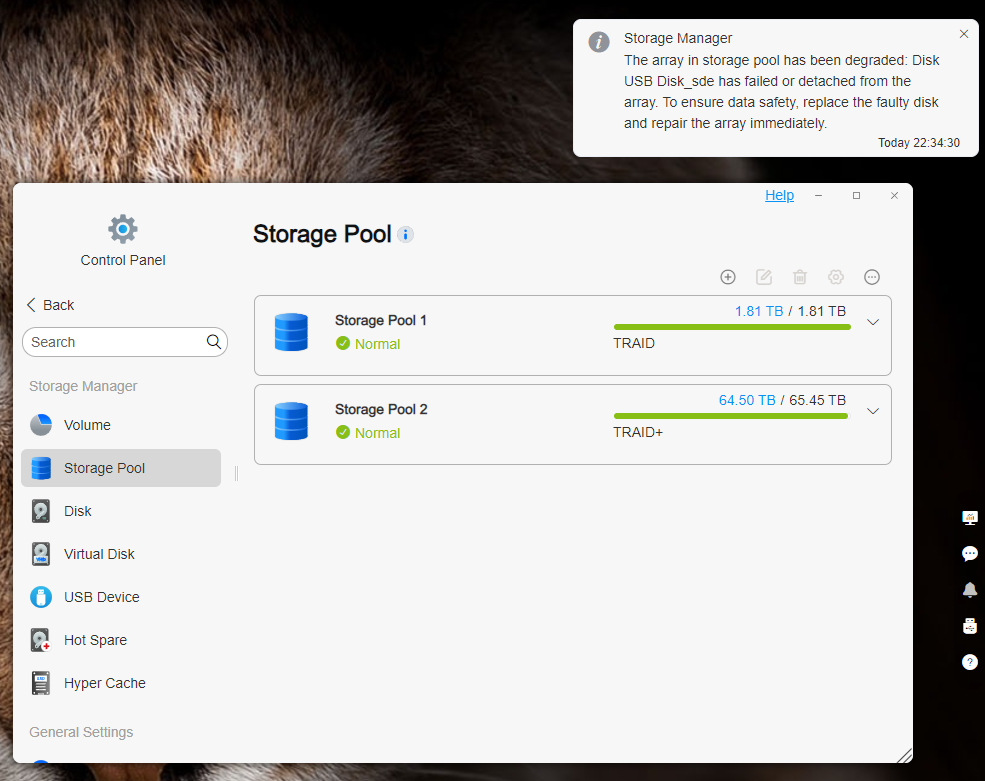Click the Storage Pool 2 title

pyautogui.click(x=381, y=410)
